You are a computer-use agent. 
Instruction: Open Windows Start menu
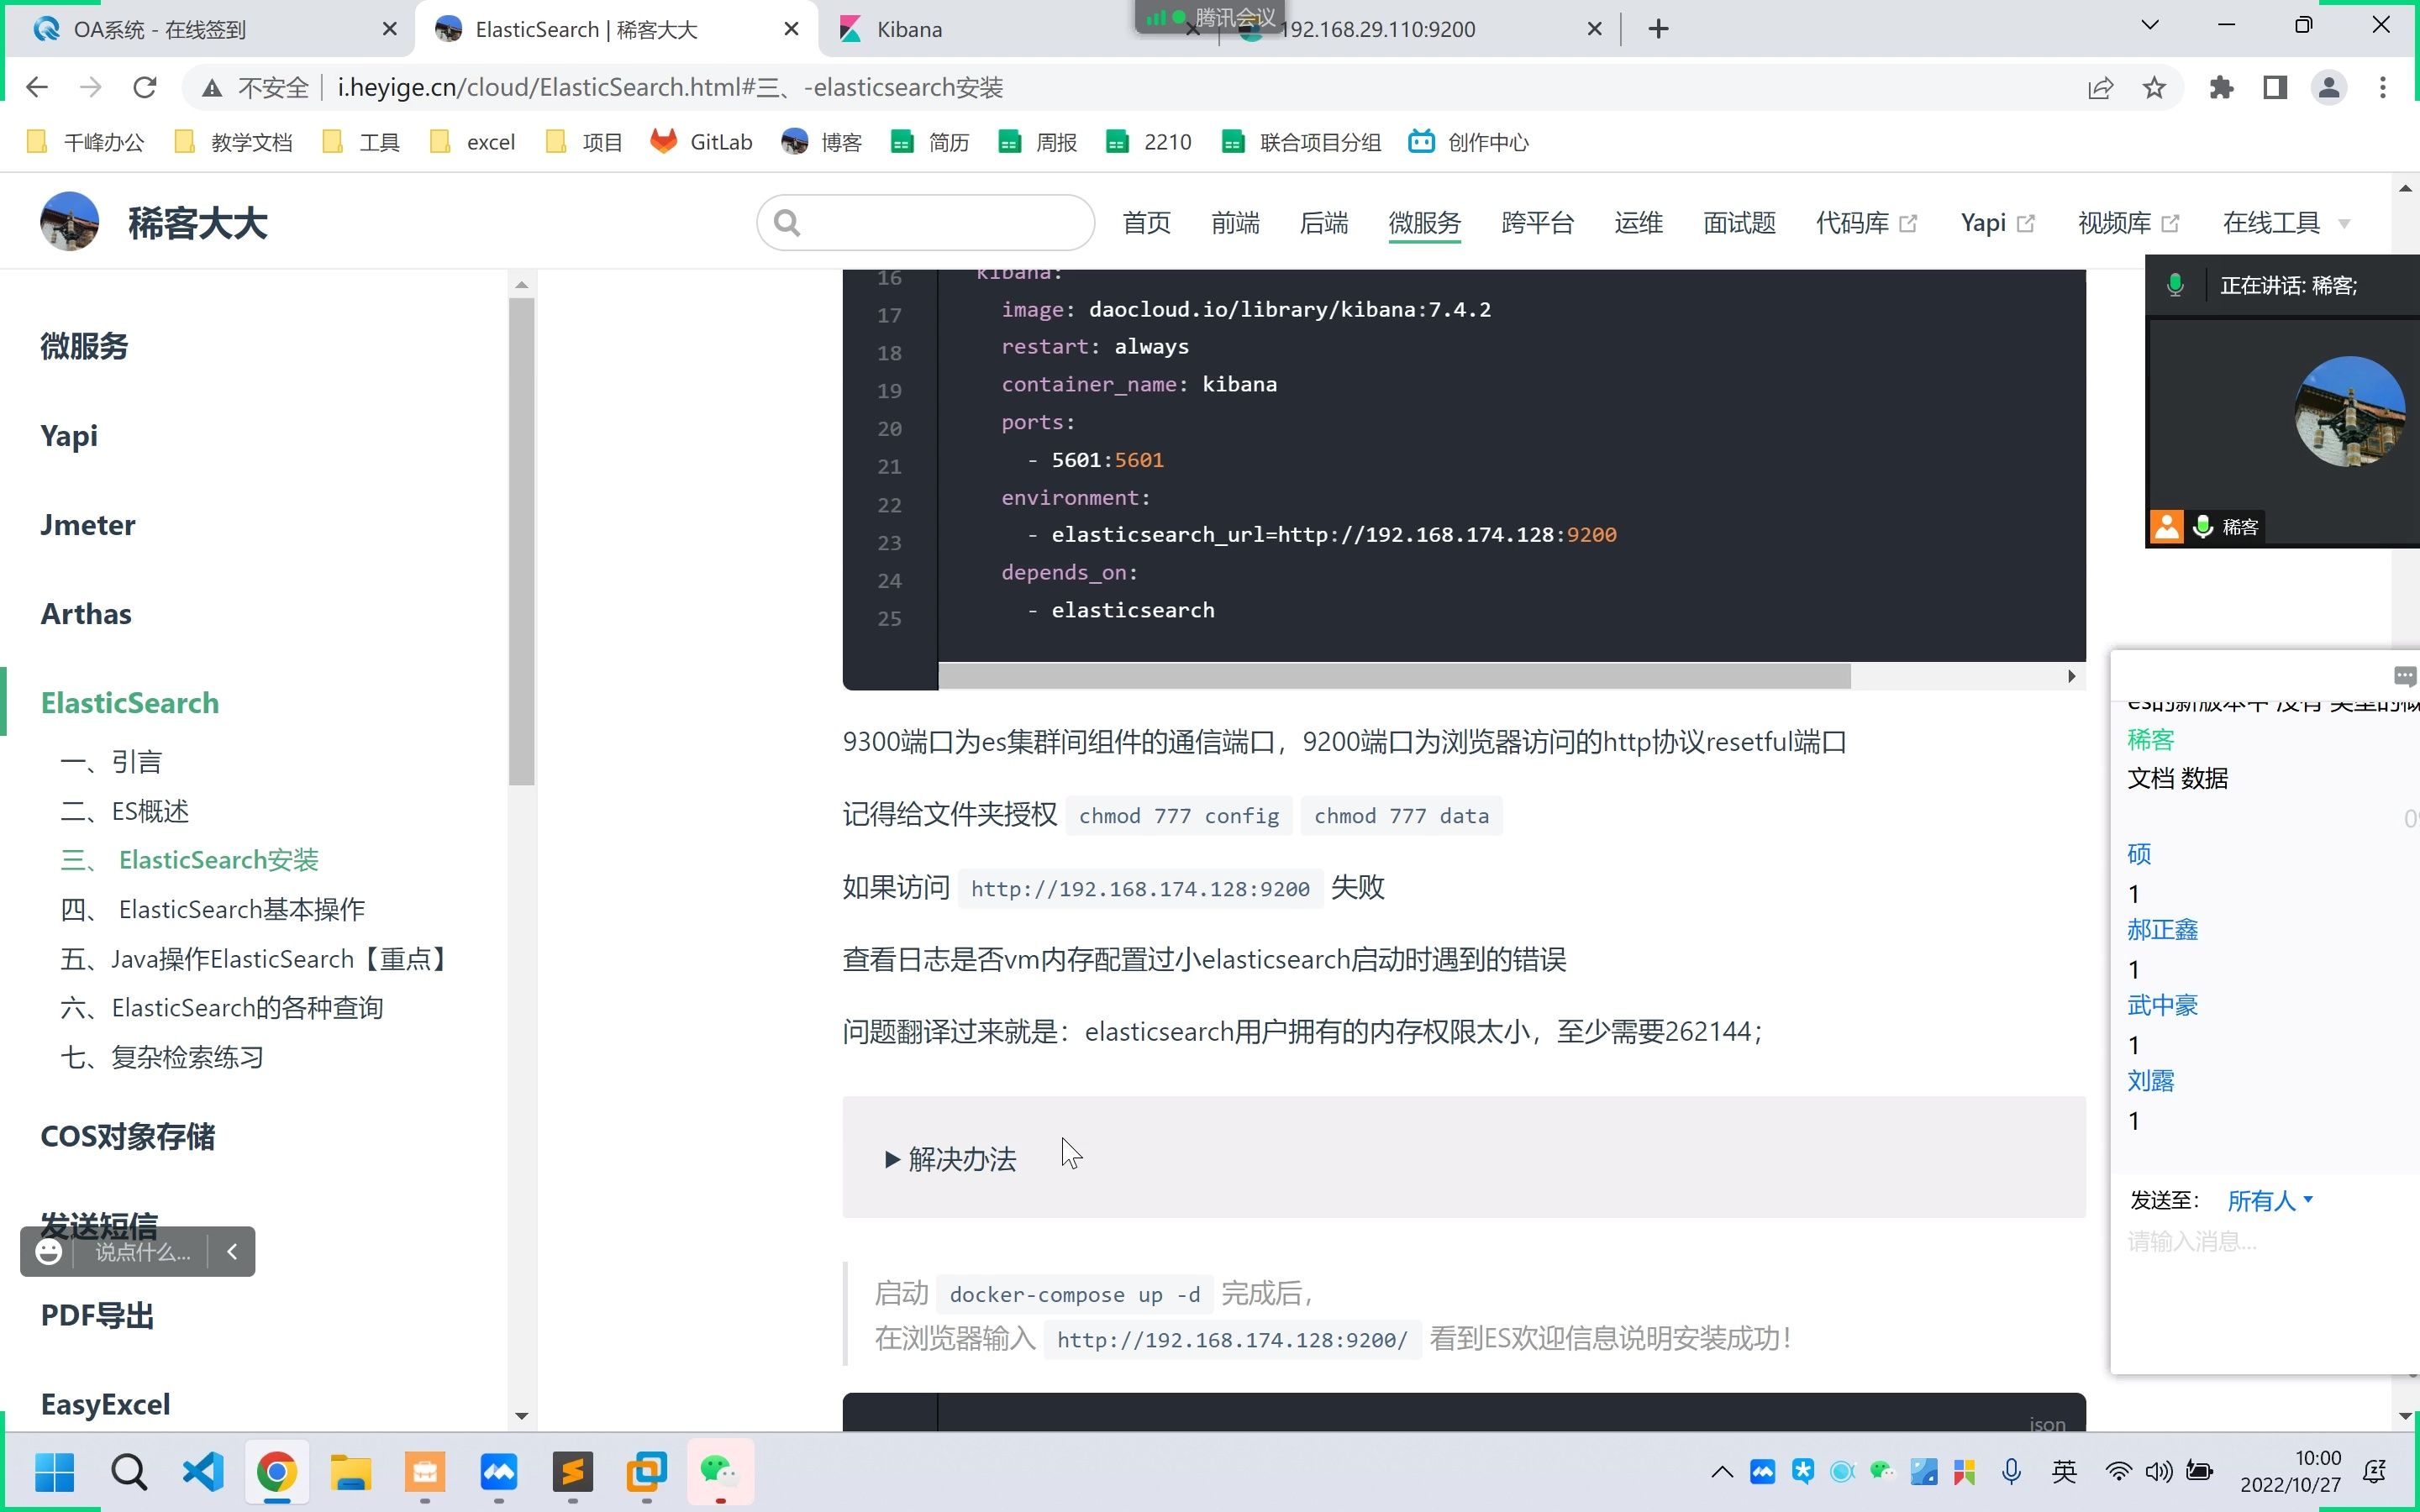(x=54, y=1472)
